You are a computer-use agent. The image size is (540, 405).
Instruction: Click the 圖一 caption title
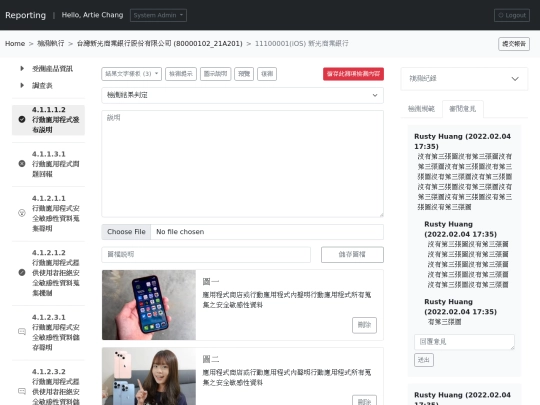point(211,282)
